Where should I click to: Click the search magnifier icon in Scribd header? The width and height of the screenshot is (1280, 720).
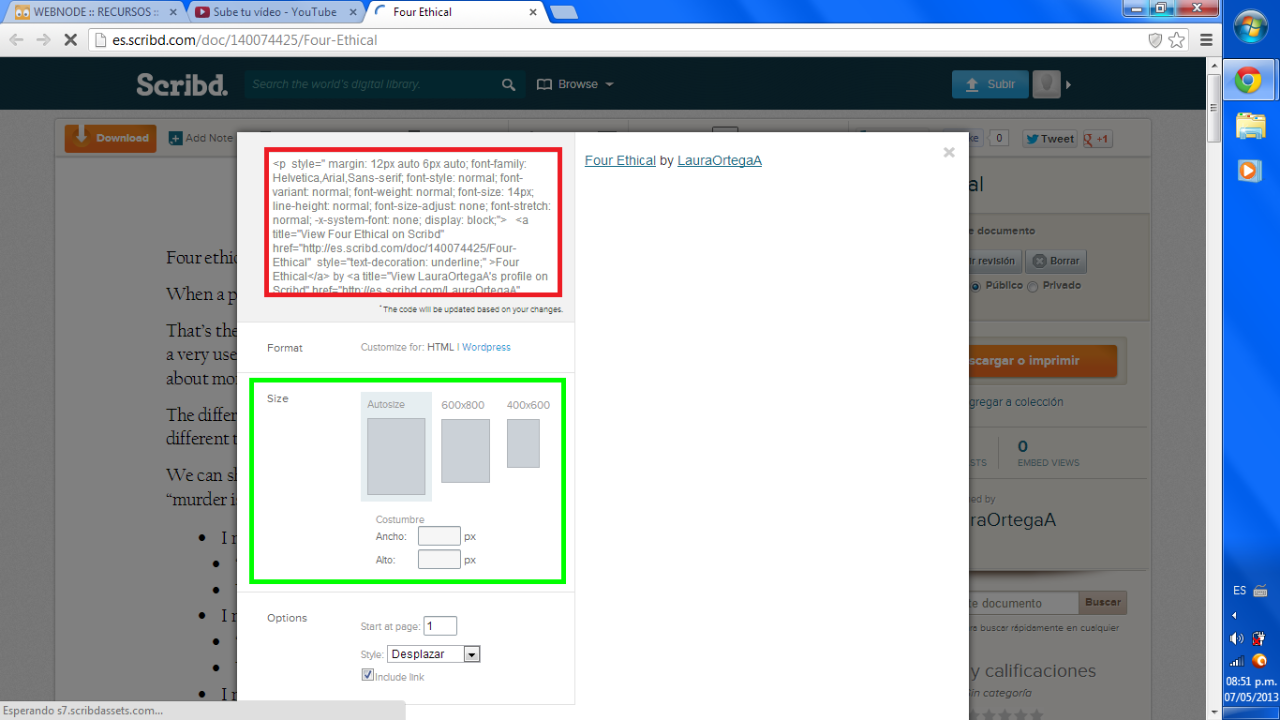click(509, 85)
